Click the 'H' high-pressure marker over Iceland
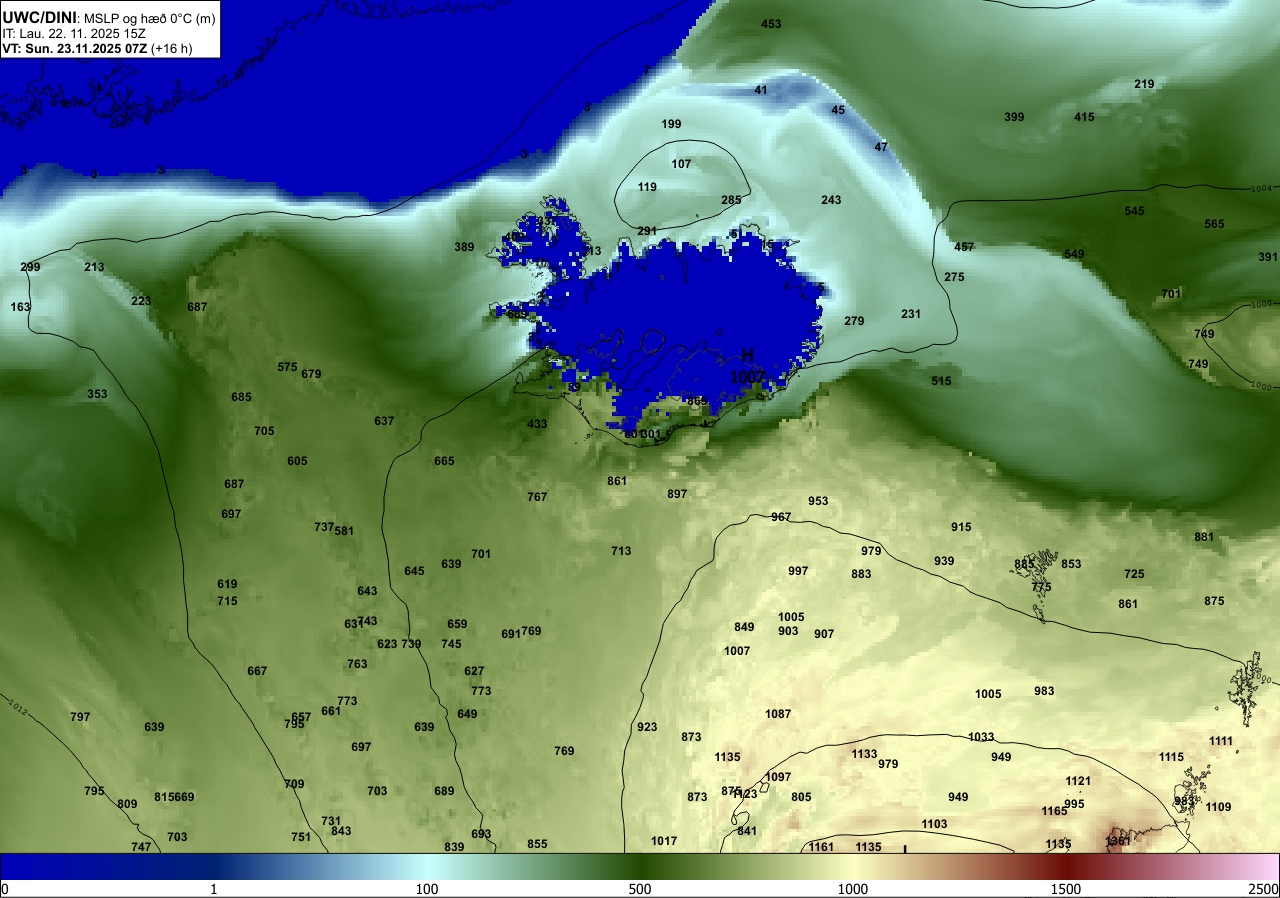The image size is (1280, 898). coord(748,356)
